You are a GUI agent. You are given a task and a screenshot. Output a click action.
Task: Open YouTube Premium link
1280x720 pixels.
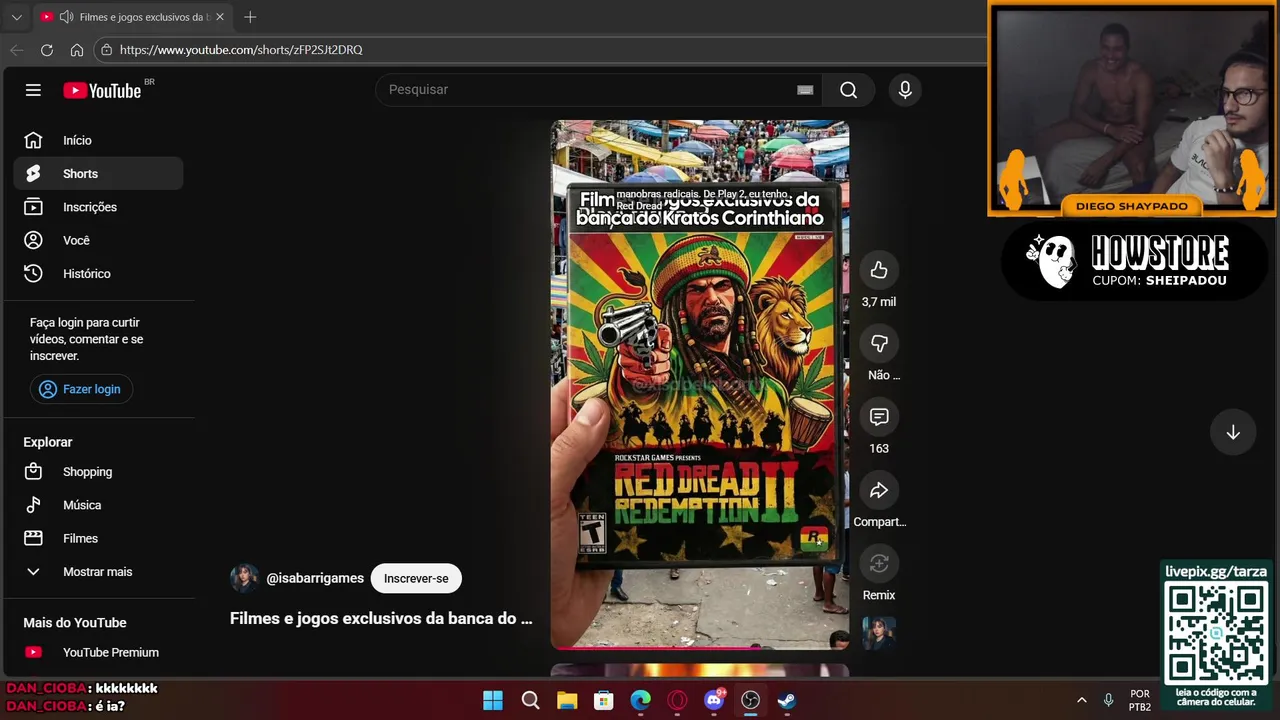[98, 652]
